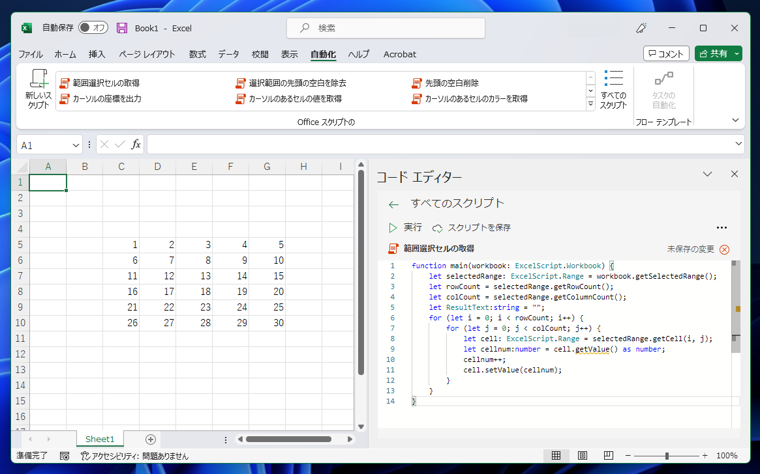Close the コード エディター pane
The width and height of the screenshot is (760, 474).
click(x=734, y=174)
